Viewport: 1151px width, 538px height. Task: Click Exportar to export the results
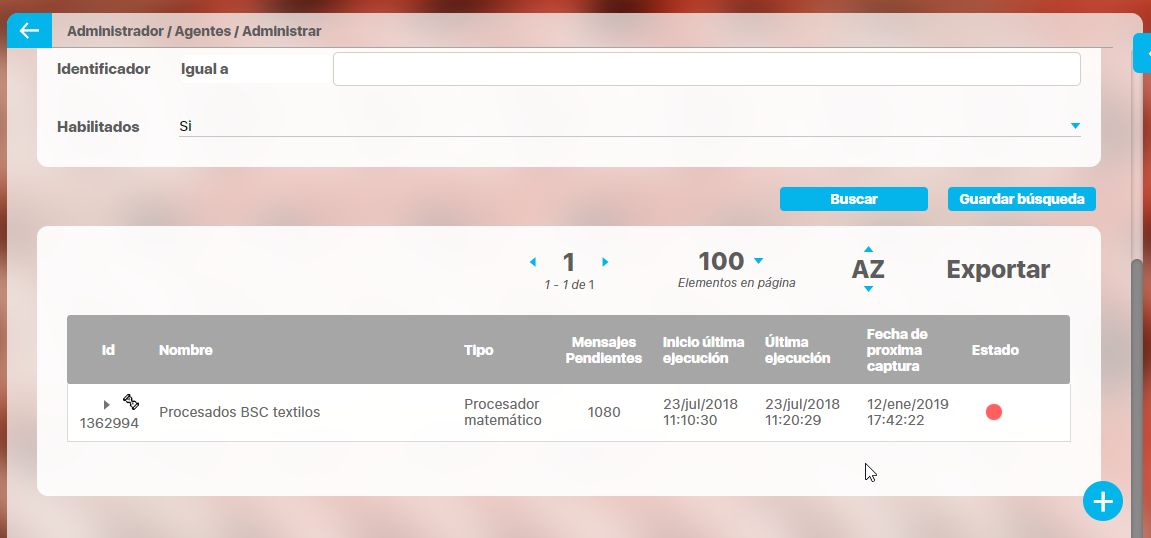pos(998,269)
